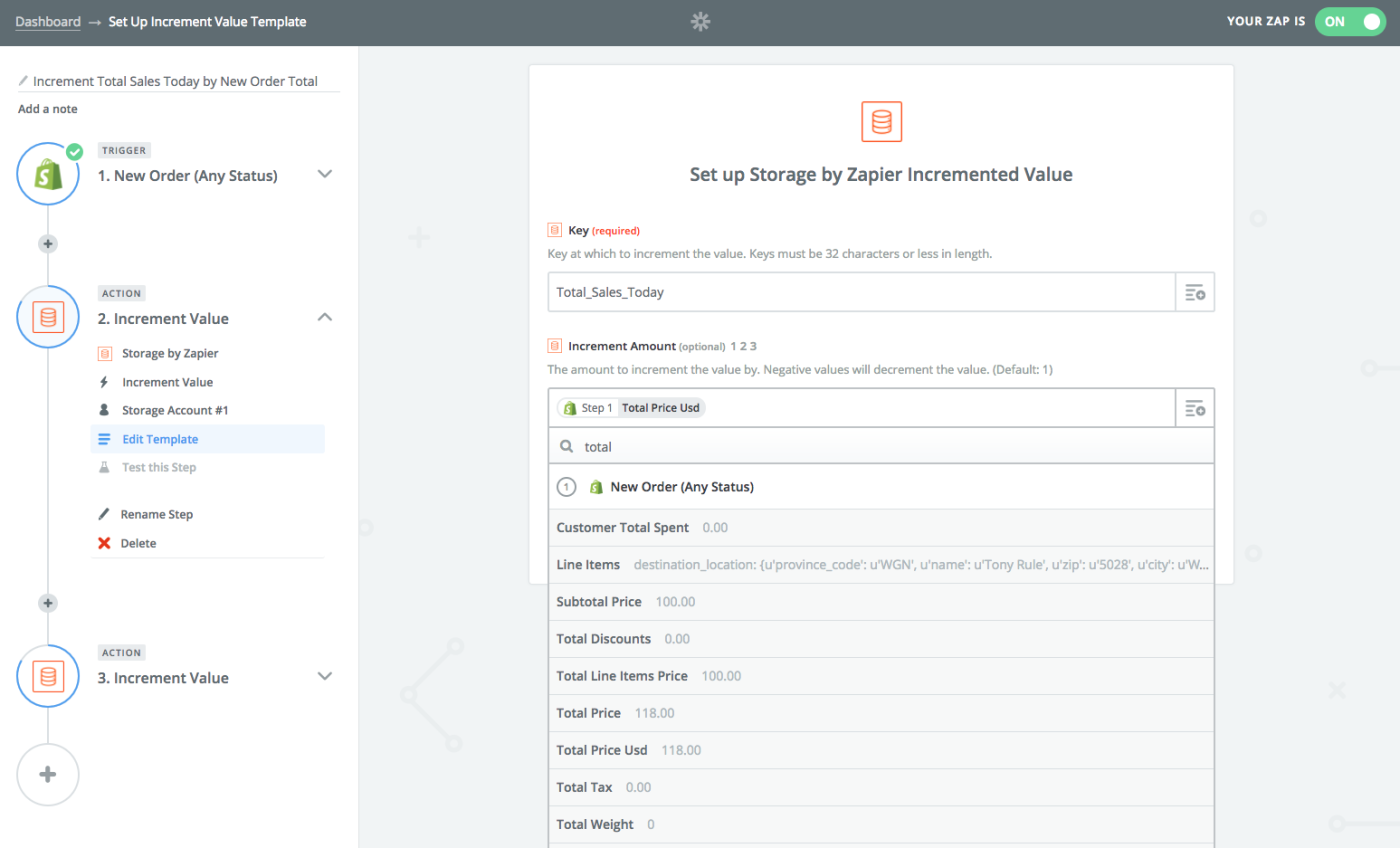
Task: Click the Storage icon beside Storage by Zapier
Action: point(104,353)
